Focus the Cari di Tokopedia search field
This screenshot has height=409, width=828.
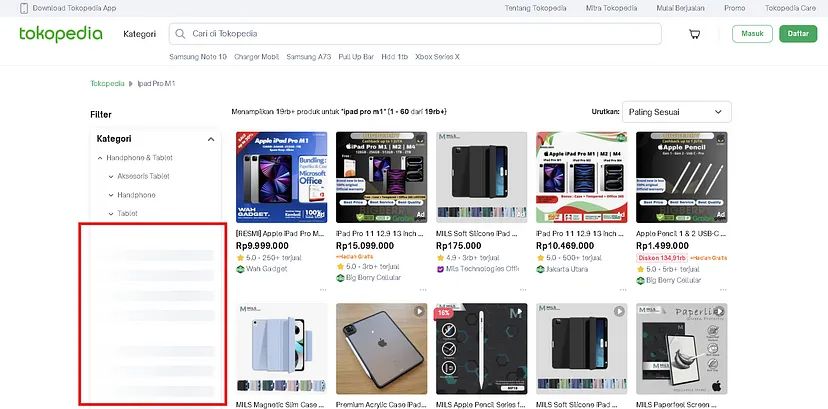click(x=415, y=34)
